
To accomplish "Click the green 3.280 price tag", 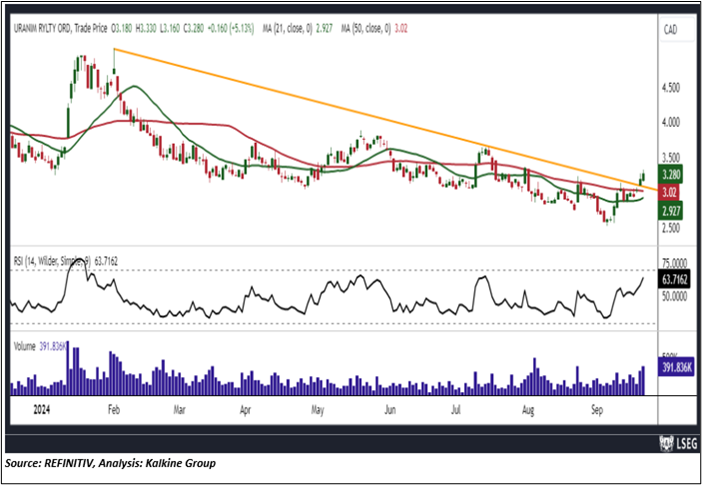I will click(x=670, y=174).
